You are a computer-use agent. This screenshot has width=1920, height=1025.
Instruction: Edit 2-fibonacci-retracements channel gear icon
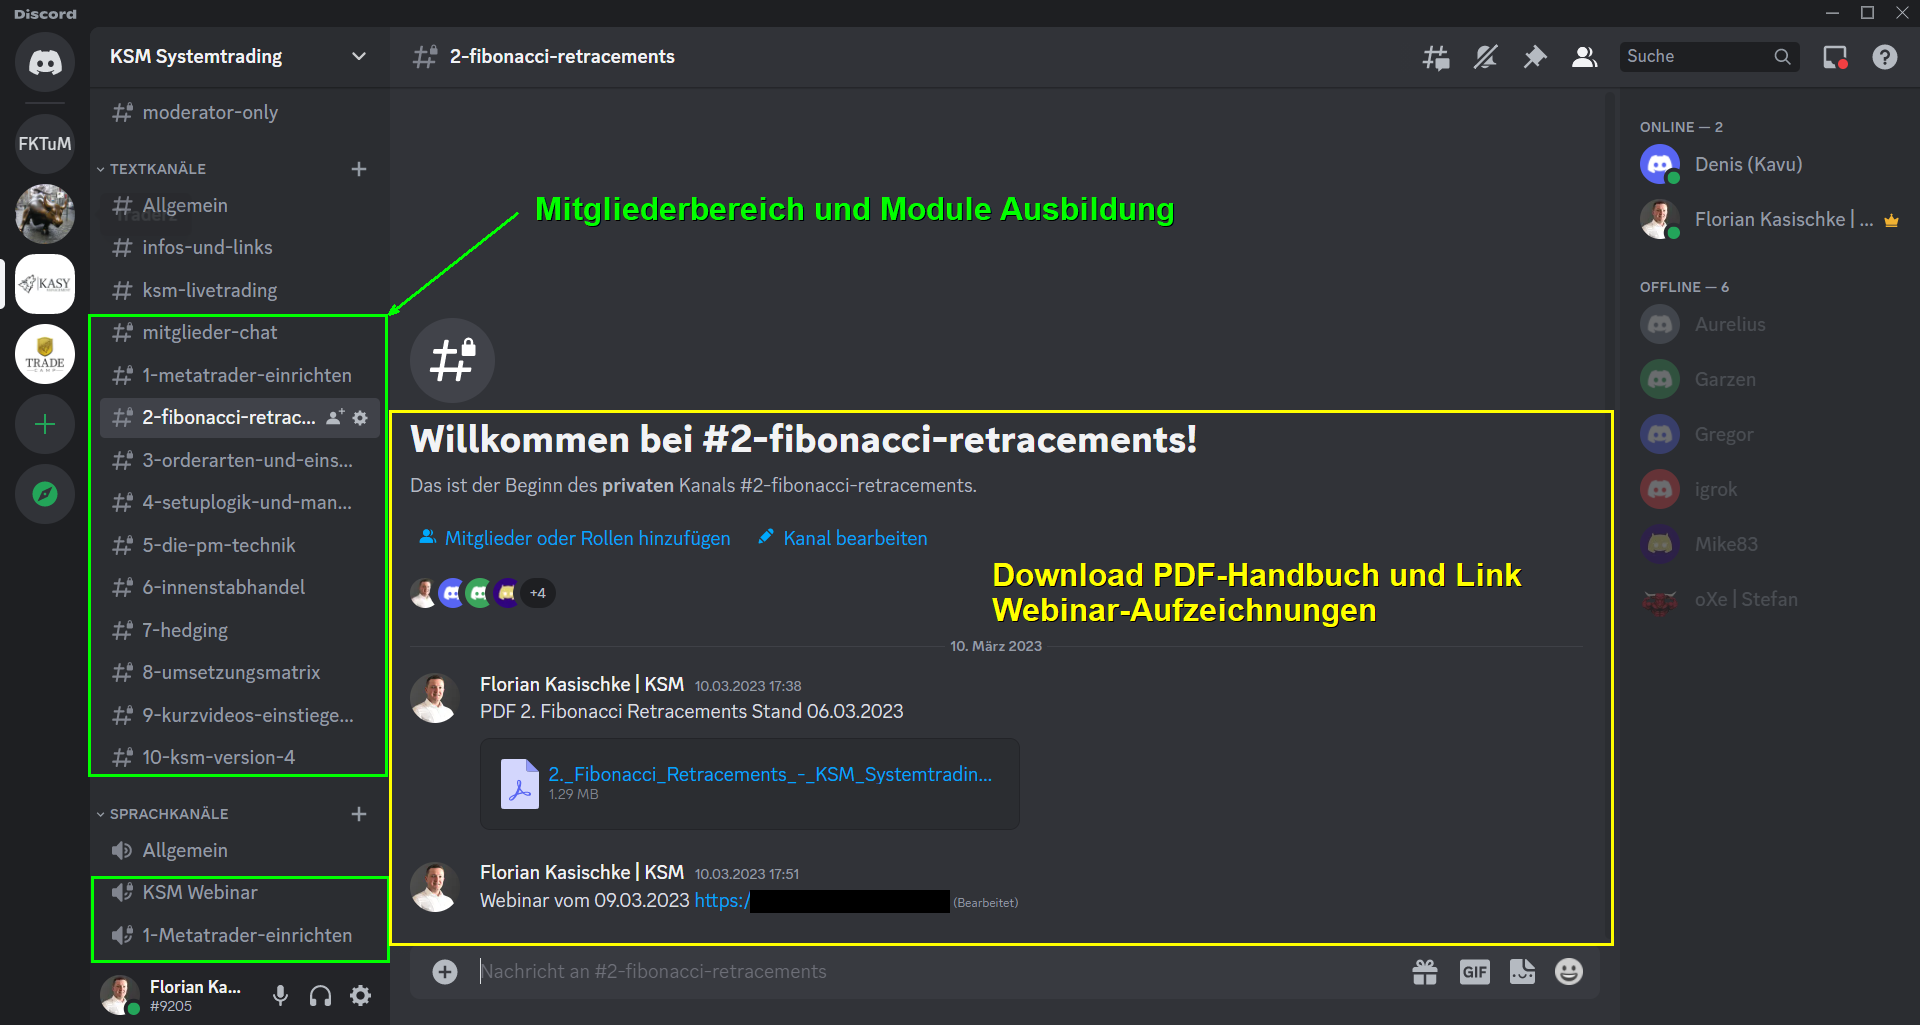361,417
